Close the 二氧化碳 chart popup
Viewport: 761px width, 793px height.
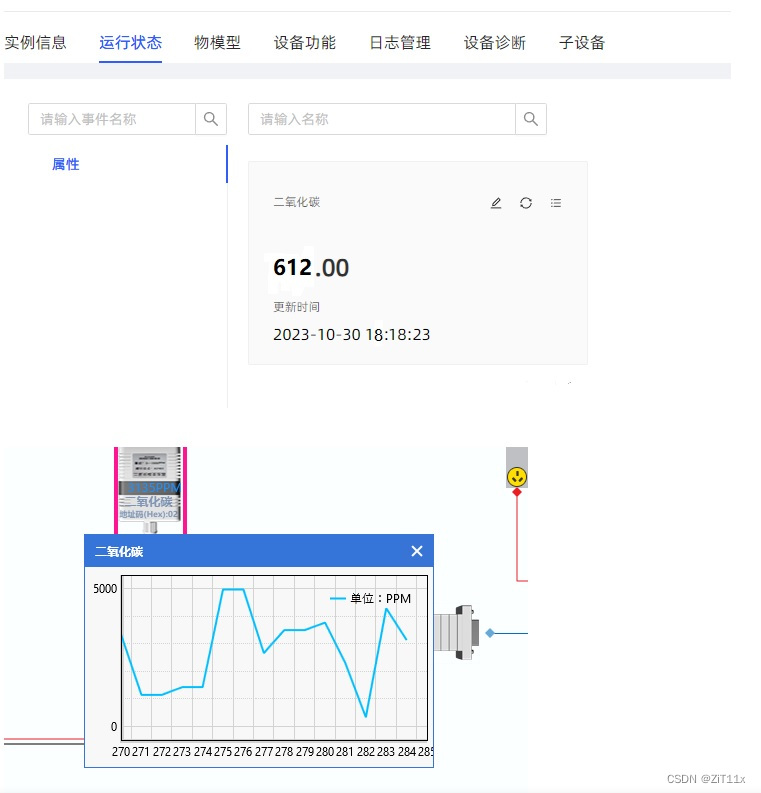click(x=417, y=551)
